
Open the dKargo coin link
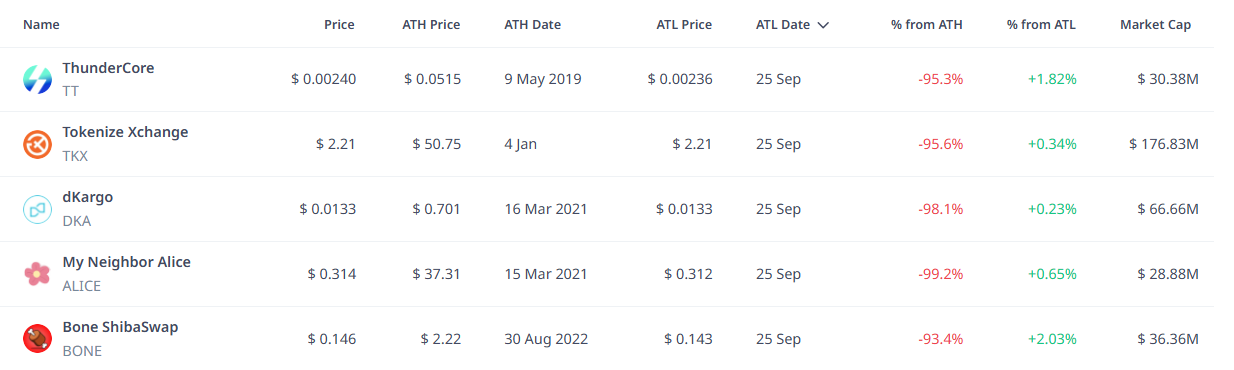88,197
